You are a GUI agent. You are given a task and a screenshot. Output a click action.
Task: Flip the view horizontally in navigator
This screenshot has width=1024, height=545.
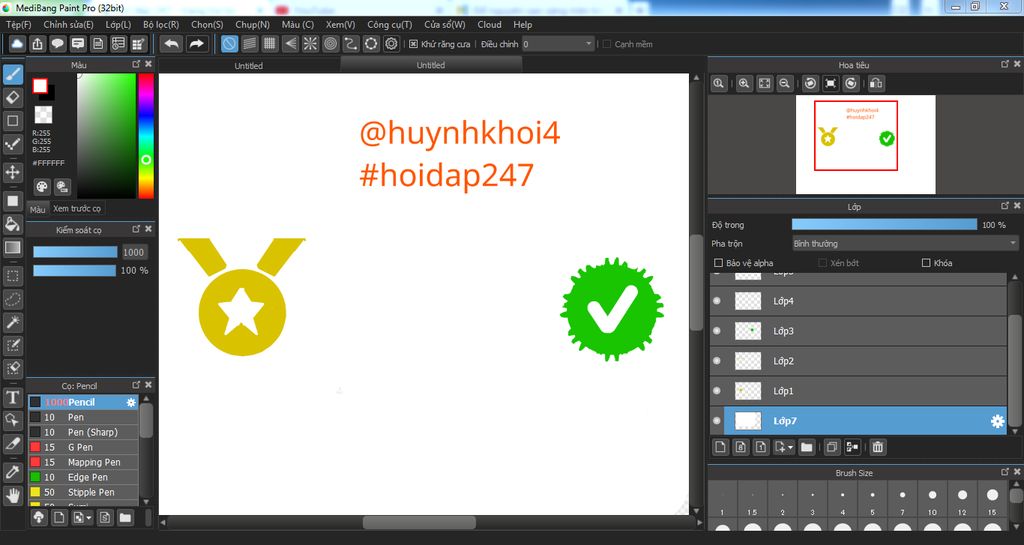(x=876, y=84)
